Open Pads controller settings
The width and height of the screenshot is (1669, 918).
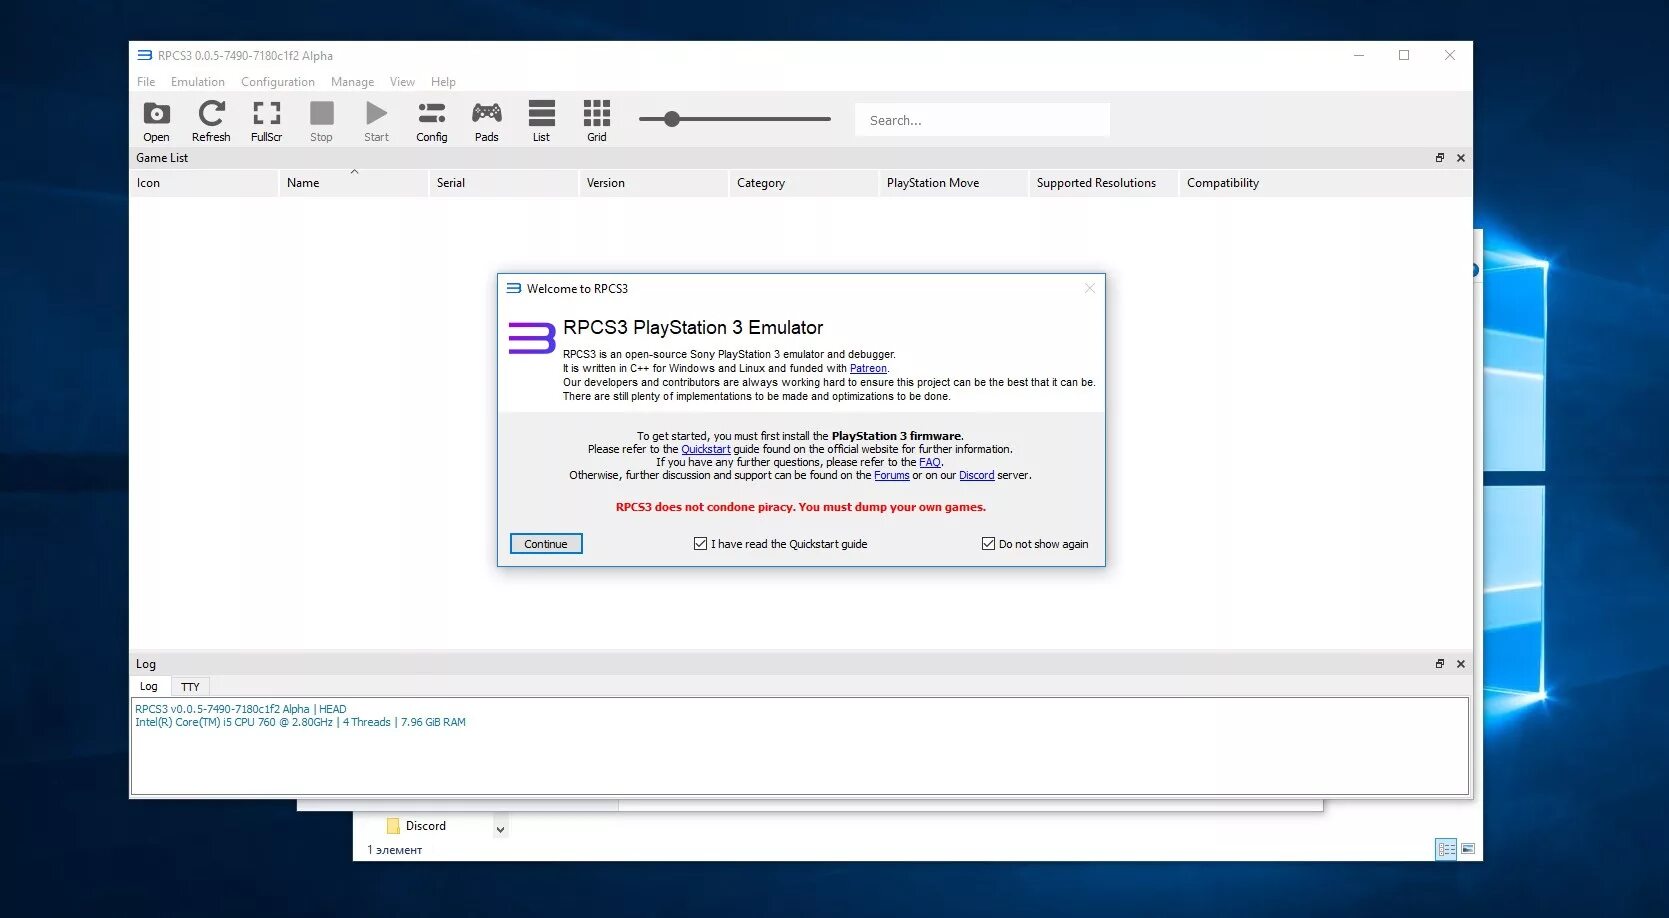(486, 121)
